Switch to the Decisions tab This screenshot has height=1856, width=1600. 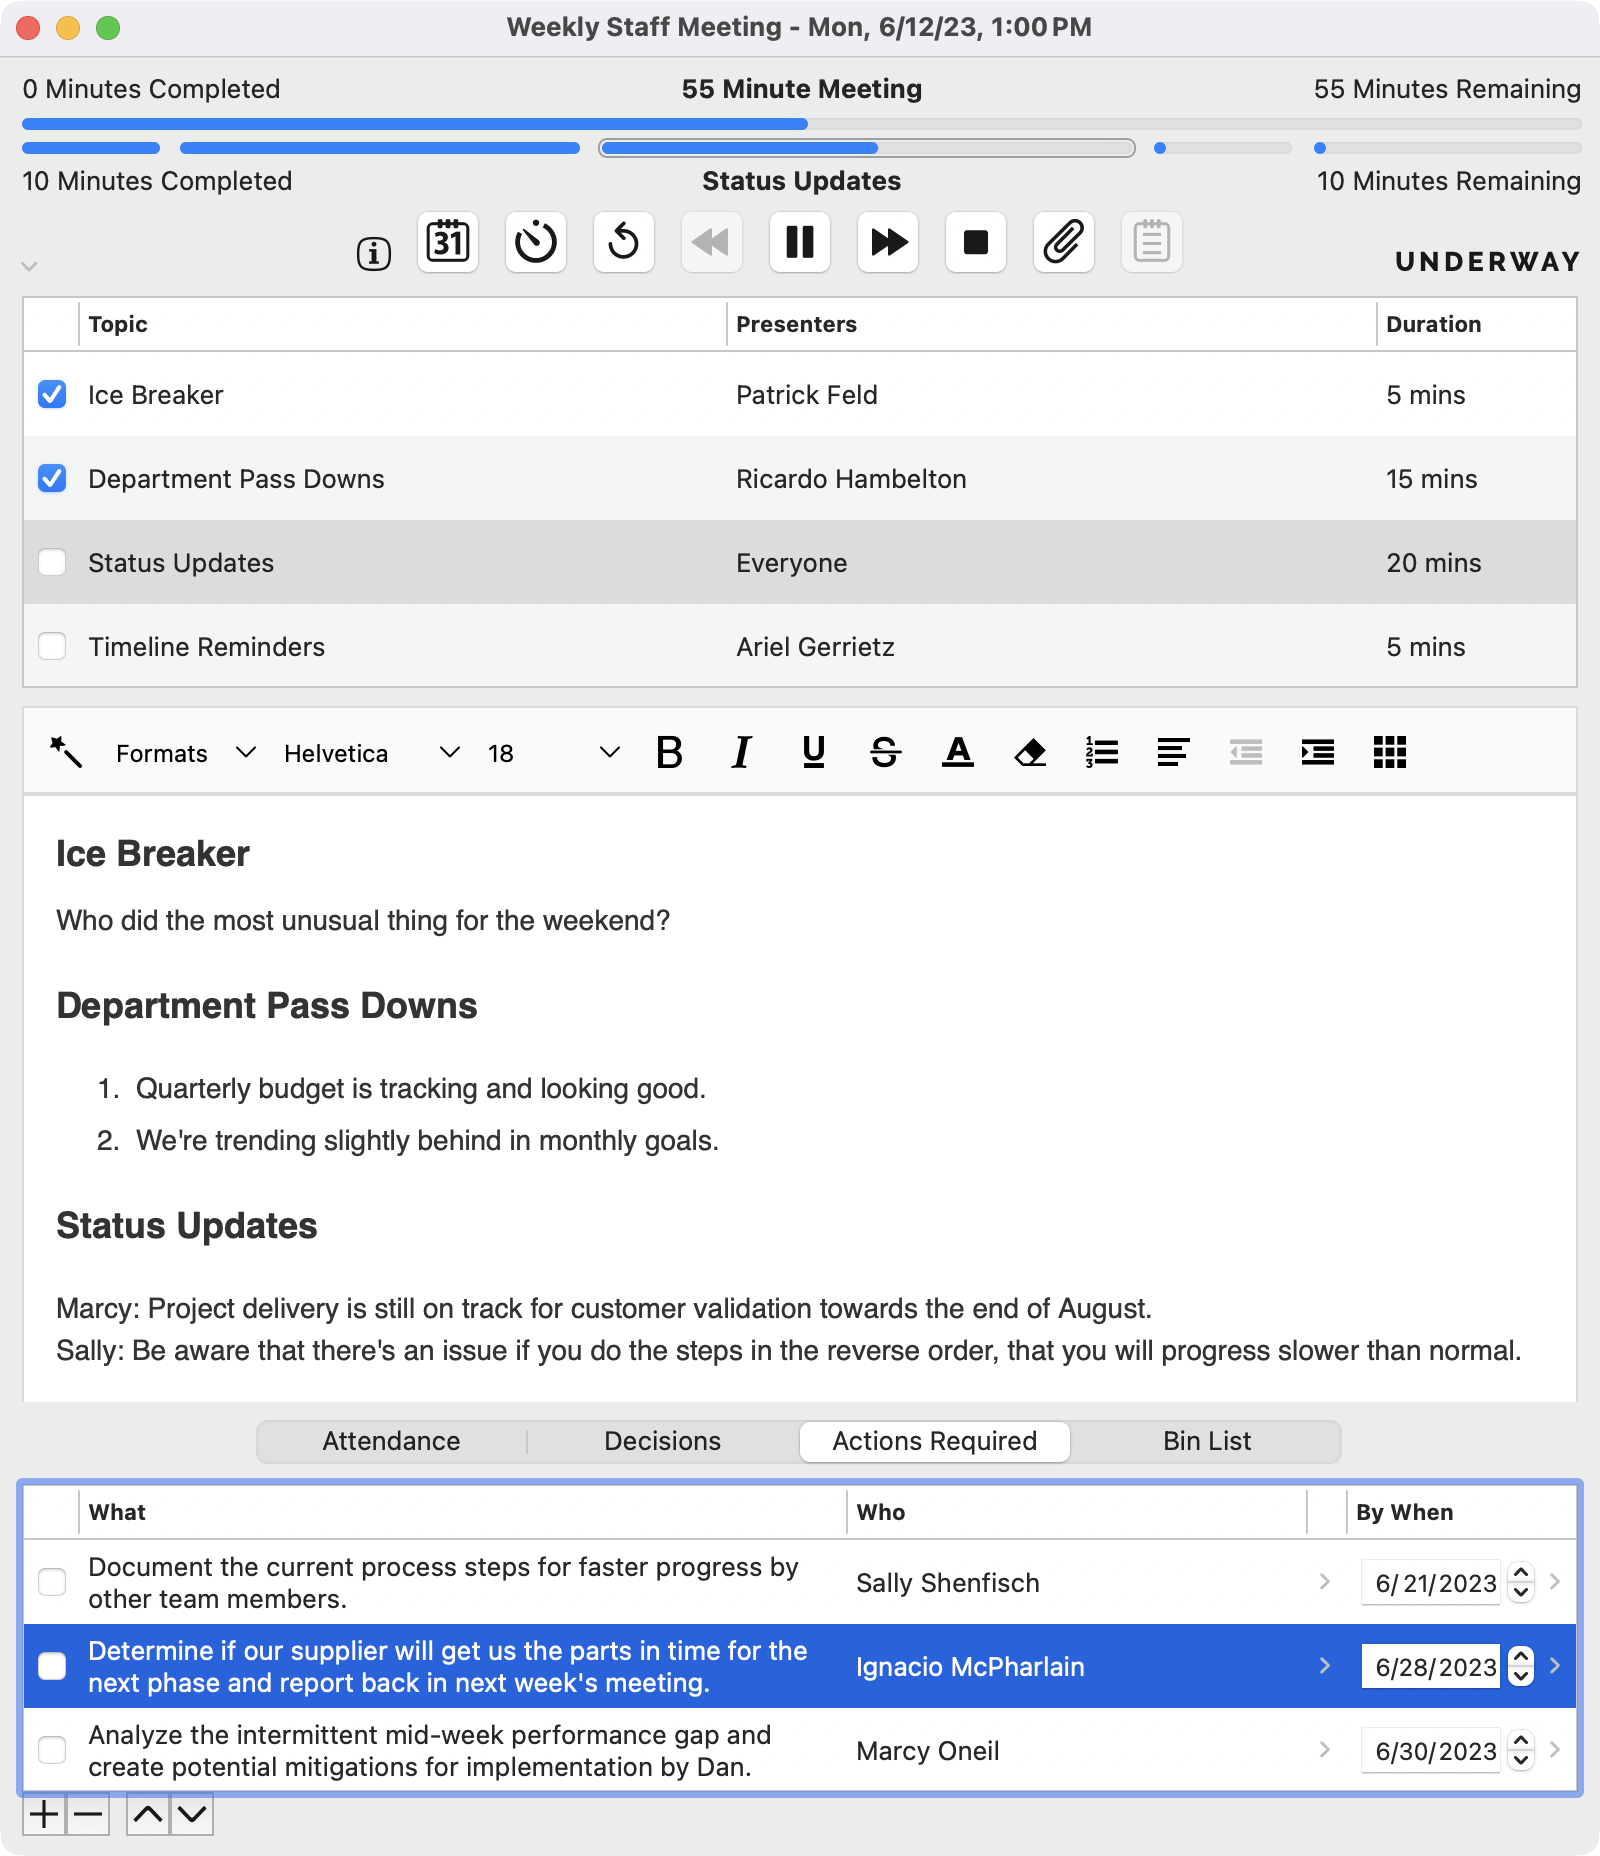(662, 1441)
